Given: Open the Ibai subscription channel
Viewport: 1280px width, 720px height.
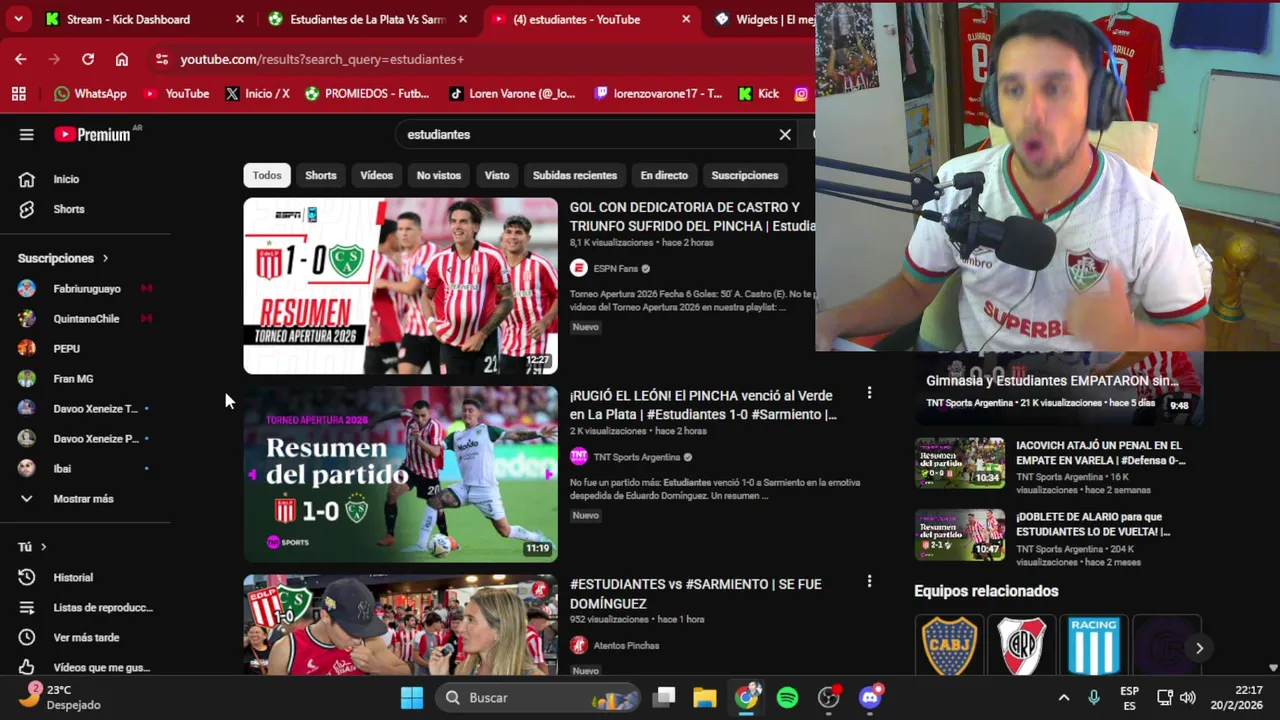Looking at the screenshot, I should point(62,468).
